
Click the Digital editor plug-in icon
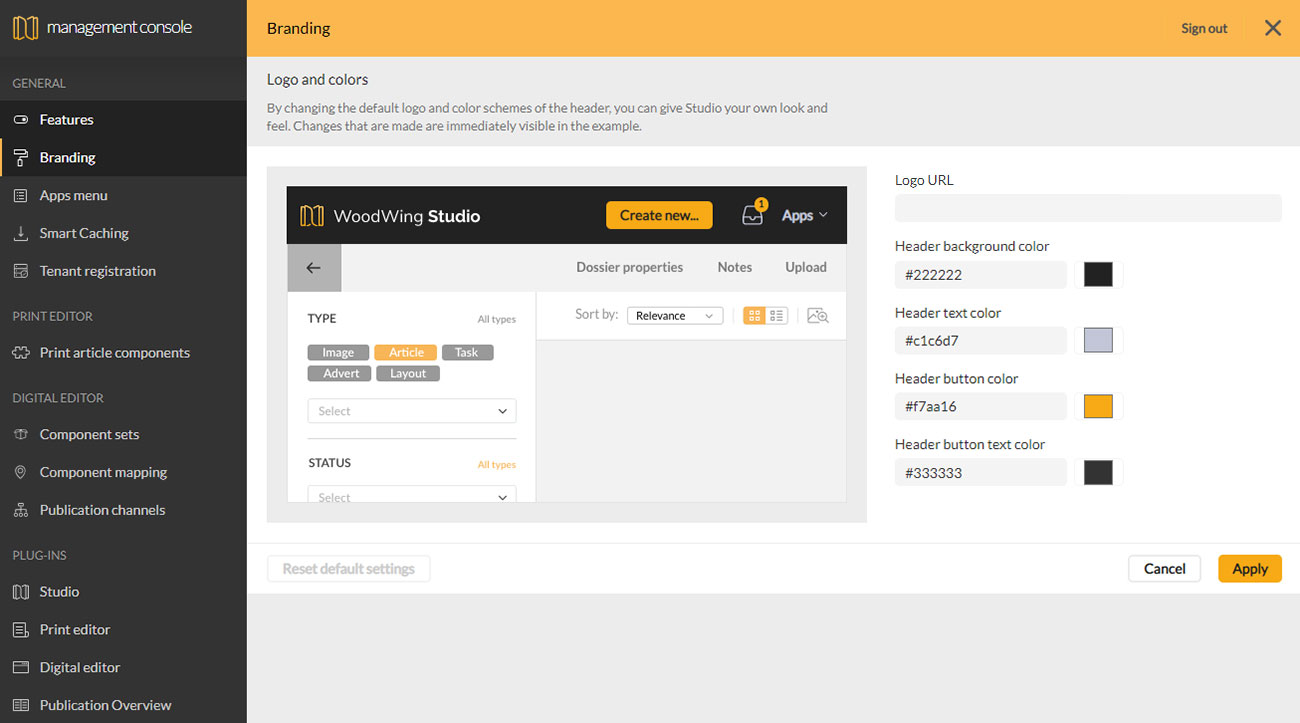(20, 667)
